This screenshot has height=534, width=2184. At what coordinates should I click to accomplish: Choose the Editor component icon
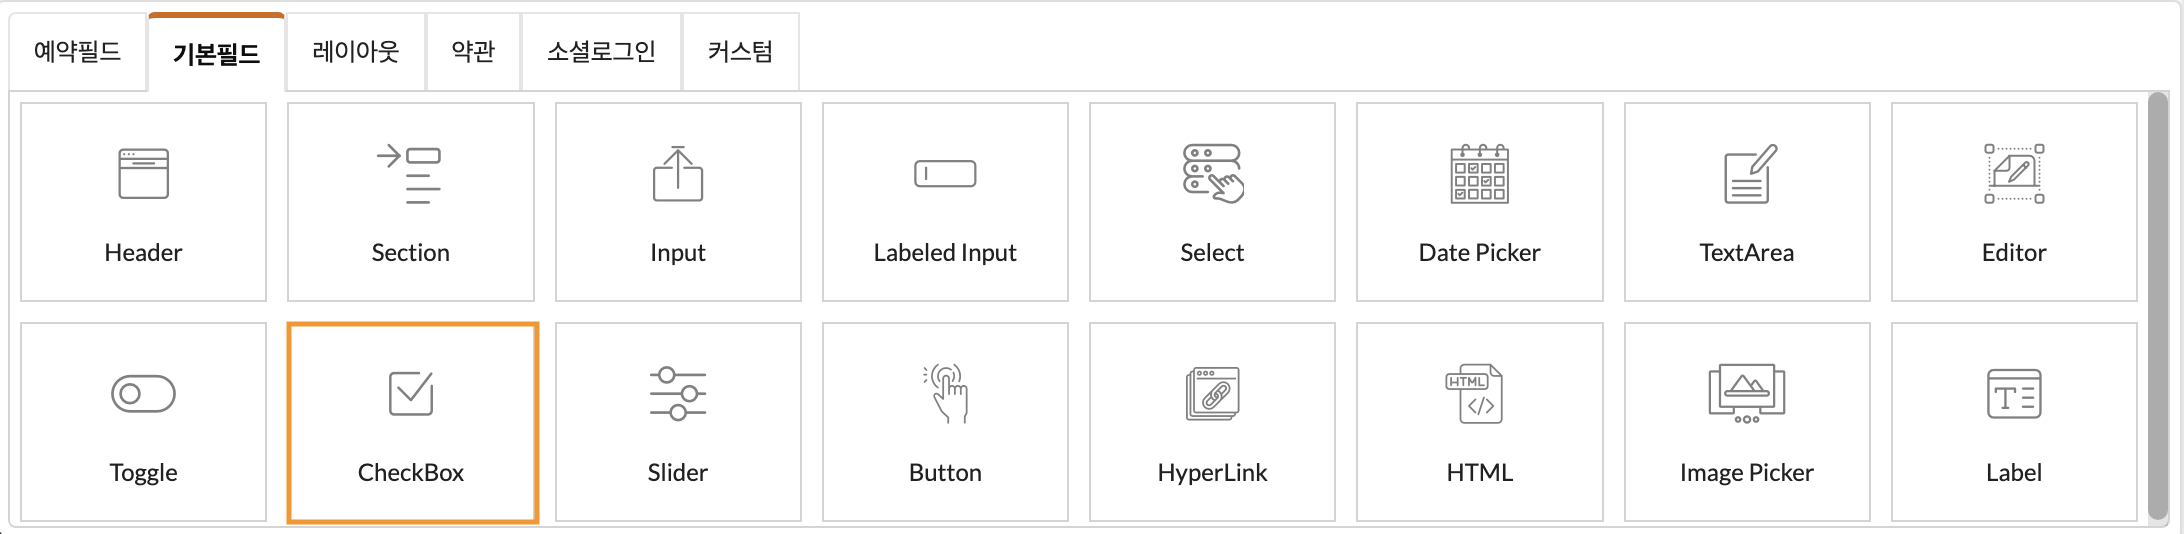pyautogui.click(x=2014, y=174)
